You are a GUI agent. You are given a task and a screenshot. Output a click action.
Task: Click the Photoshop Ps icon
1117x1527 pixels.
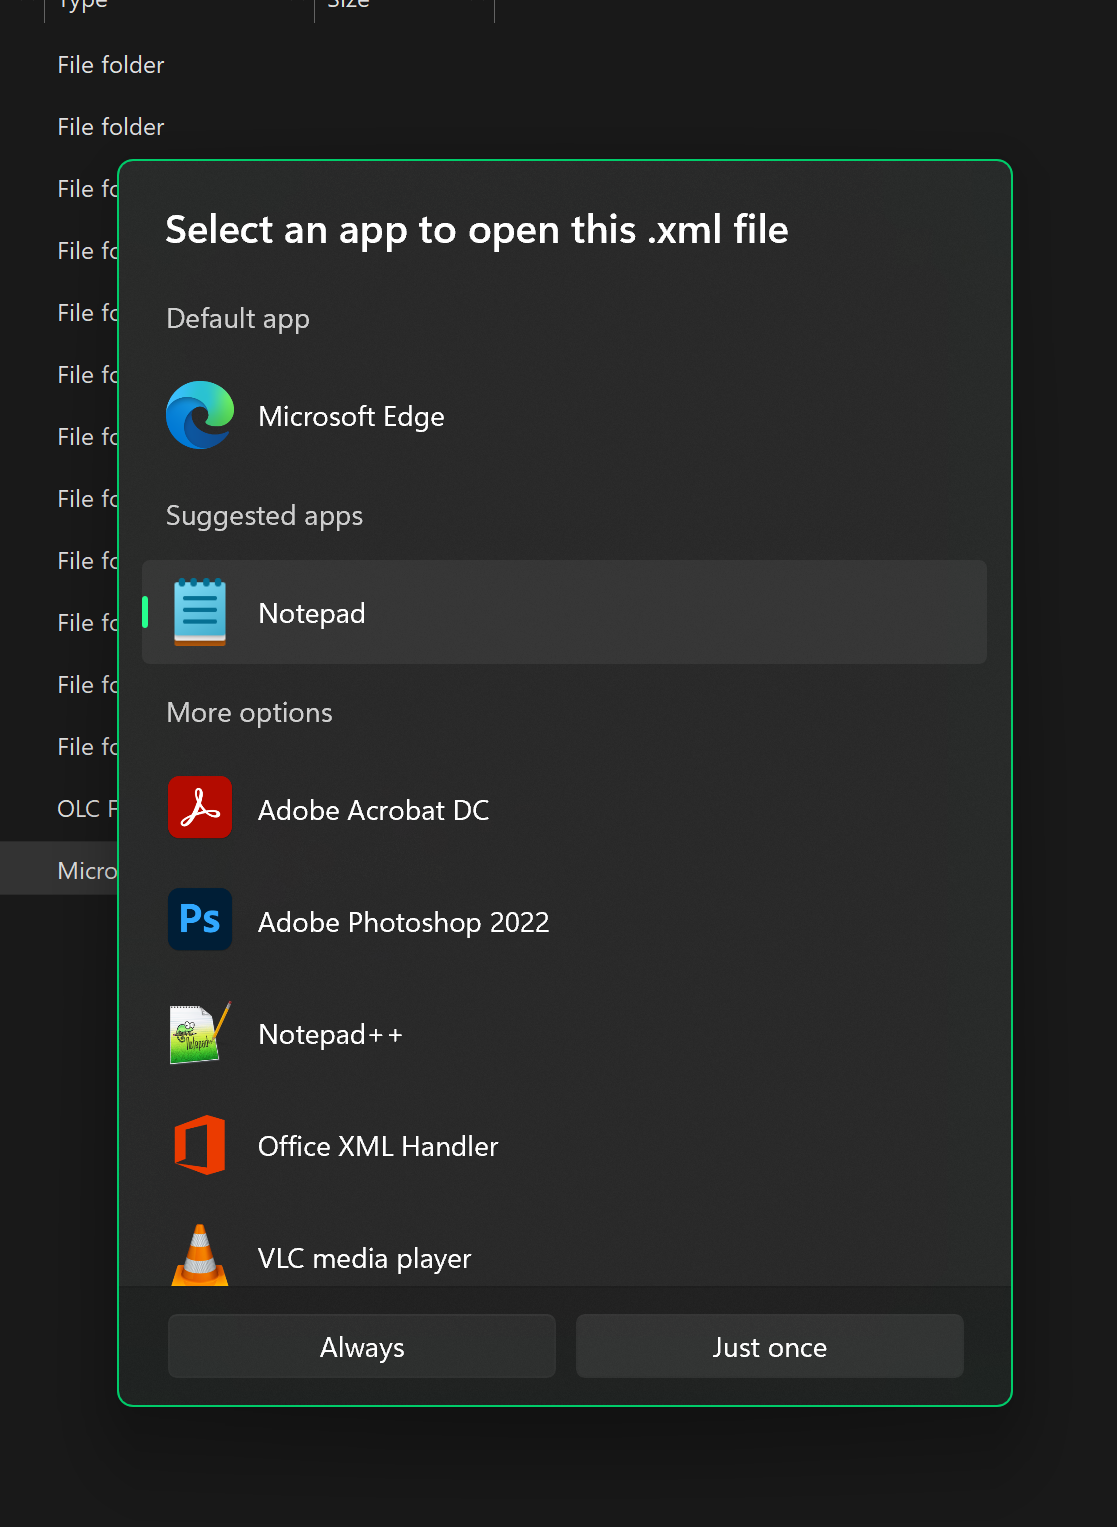[x=200, y=919]
